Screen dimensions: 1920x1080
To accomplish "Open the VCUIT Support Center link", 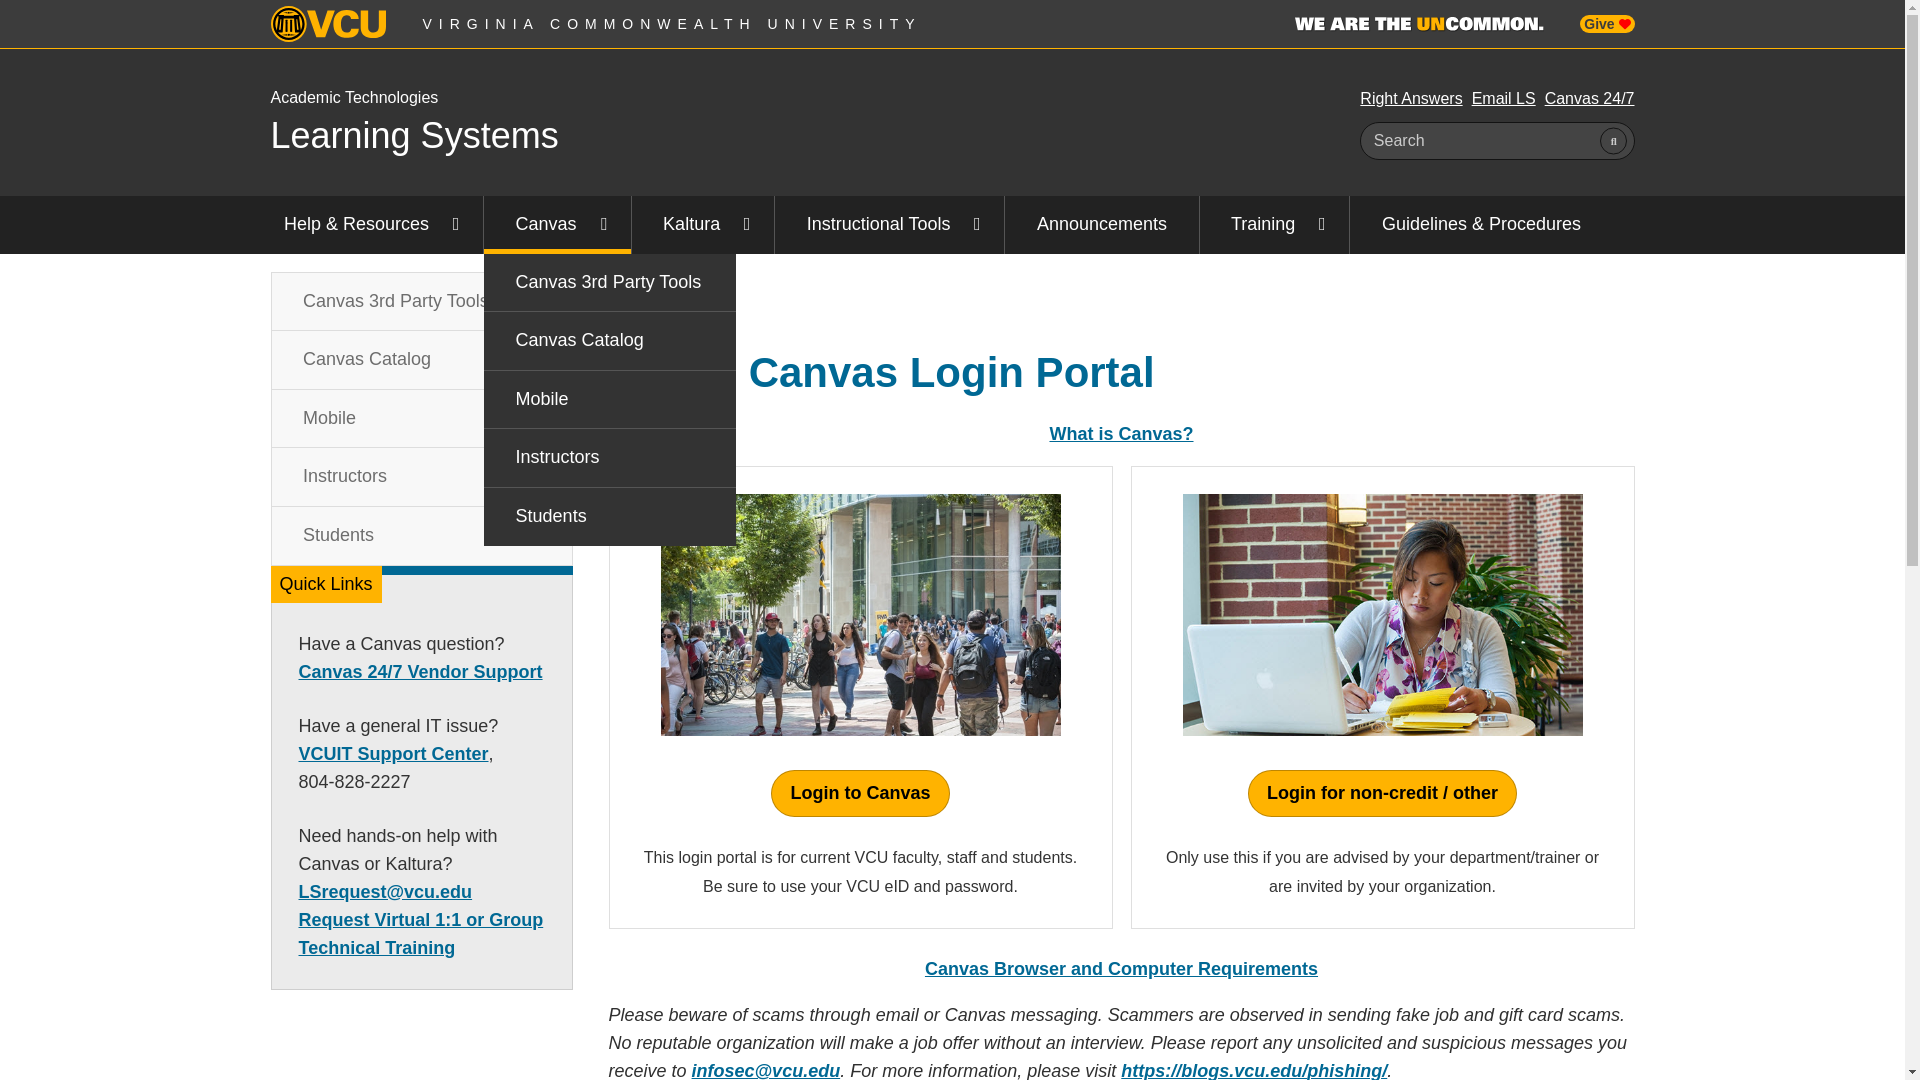I will click(x=393, y=754).
